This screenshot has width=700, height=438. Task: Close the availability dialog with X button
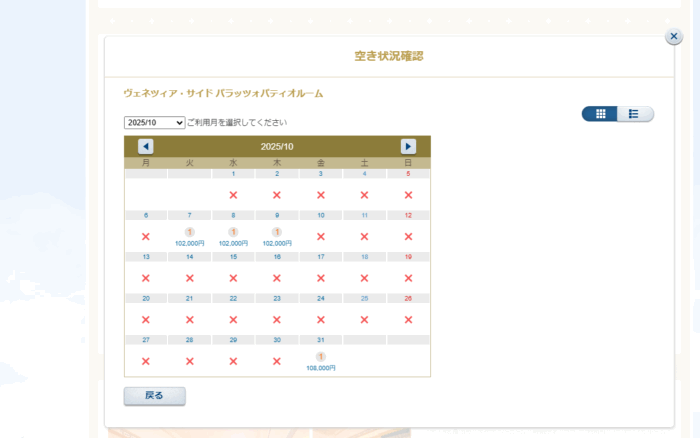point(674,37)
